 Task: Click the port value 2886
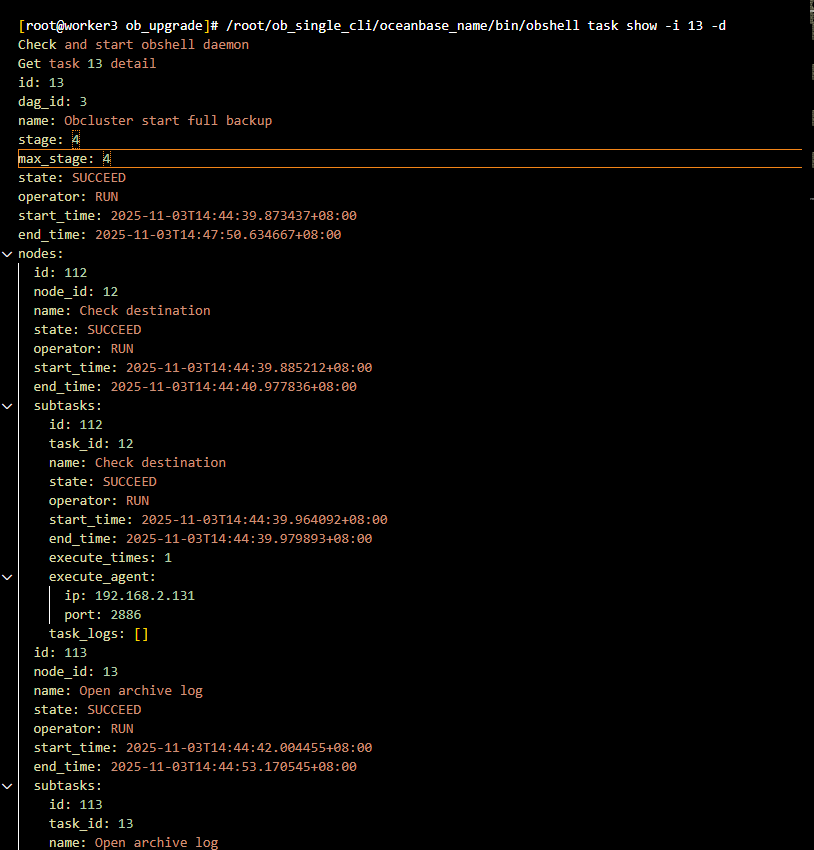(x=125, y=615)
